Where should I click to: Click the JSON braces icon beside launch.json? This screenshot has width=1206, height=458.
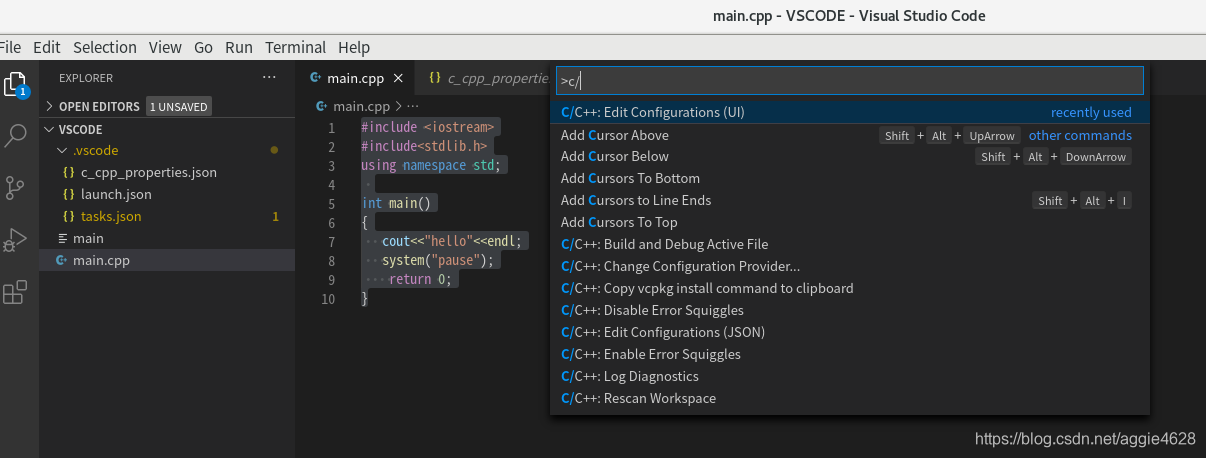(68, 194)
